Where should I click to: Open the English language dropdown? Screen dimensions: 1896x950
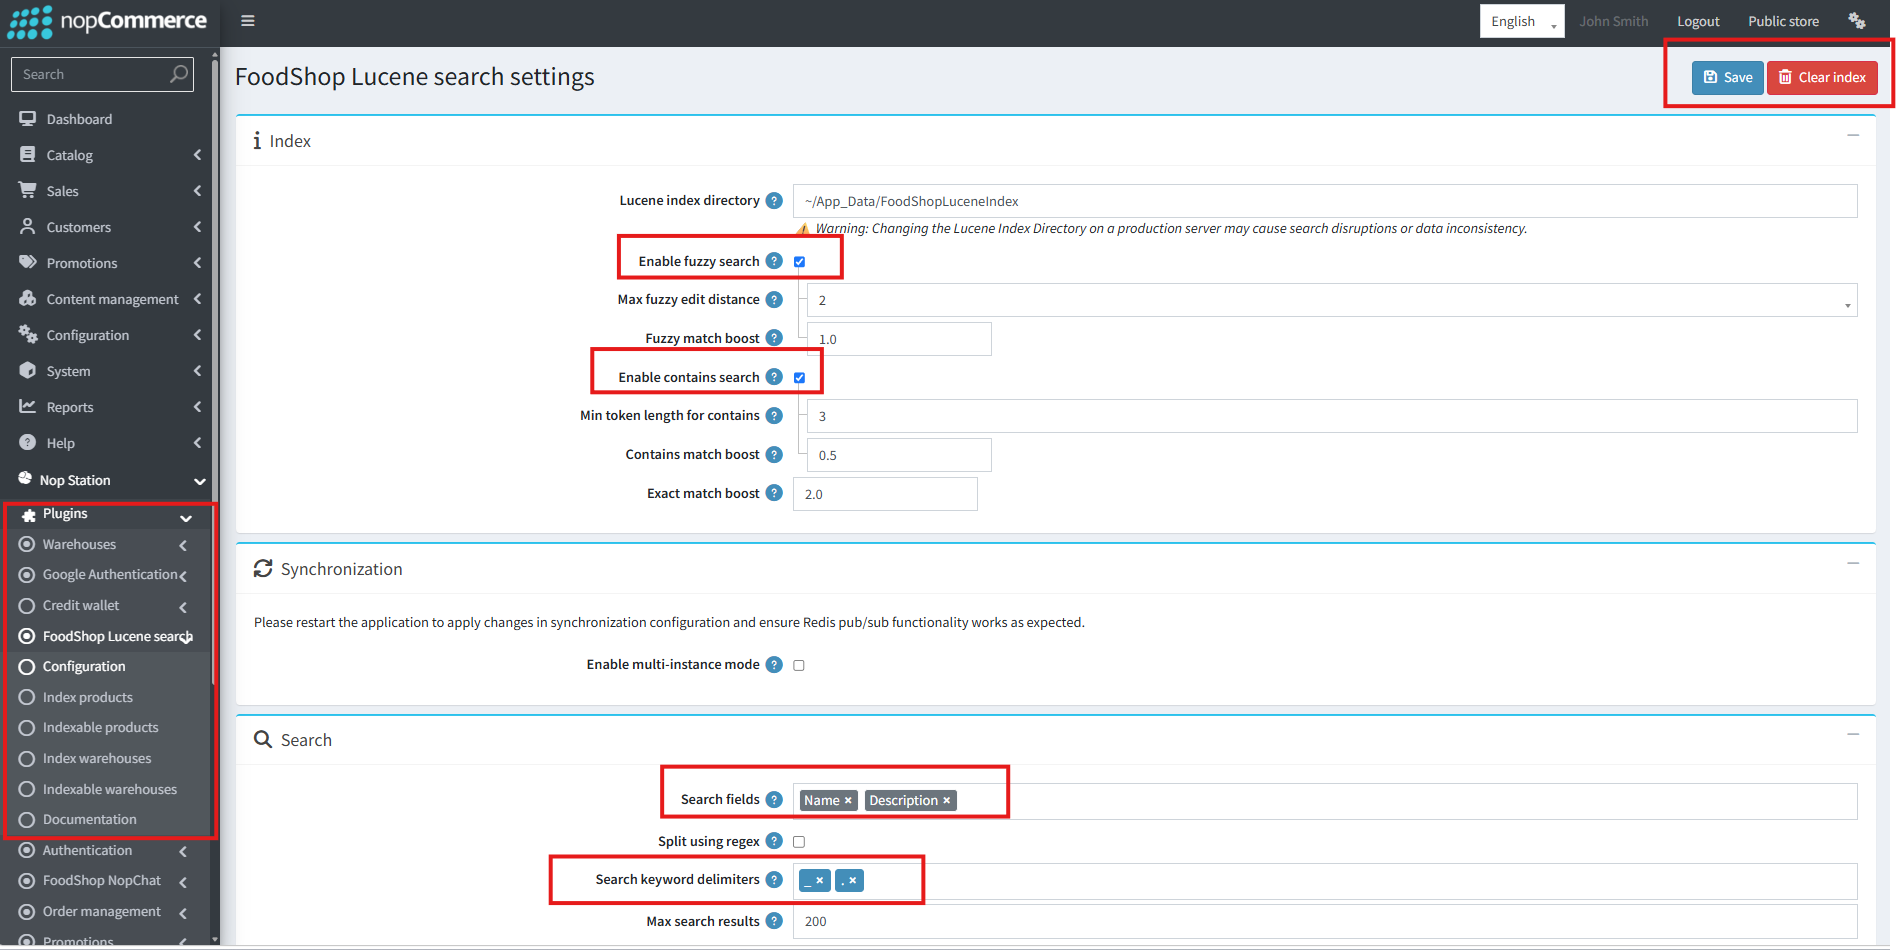(x=1521, y=21)
